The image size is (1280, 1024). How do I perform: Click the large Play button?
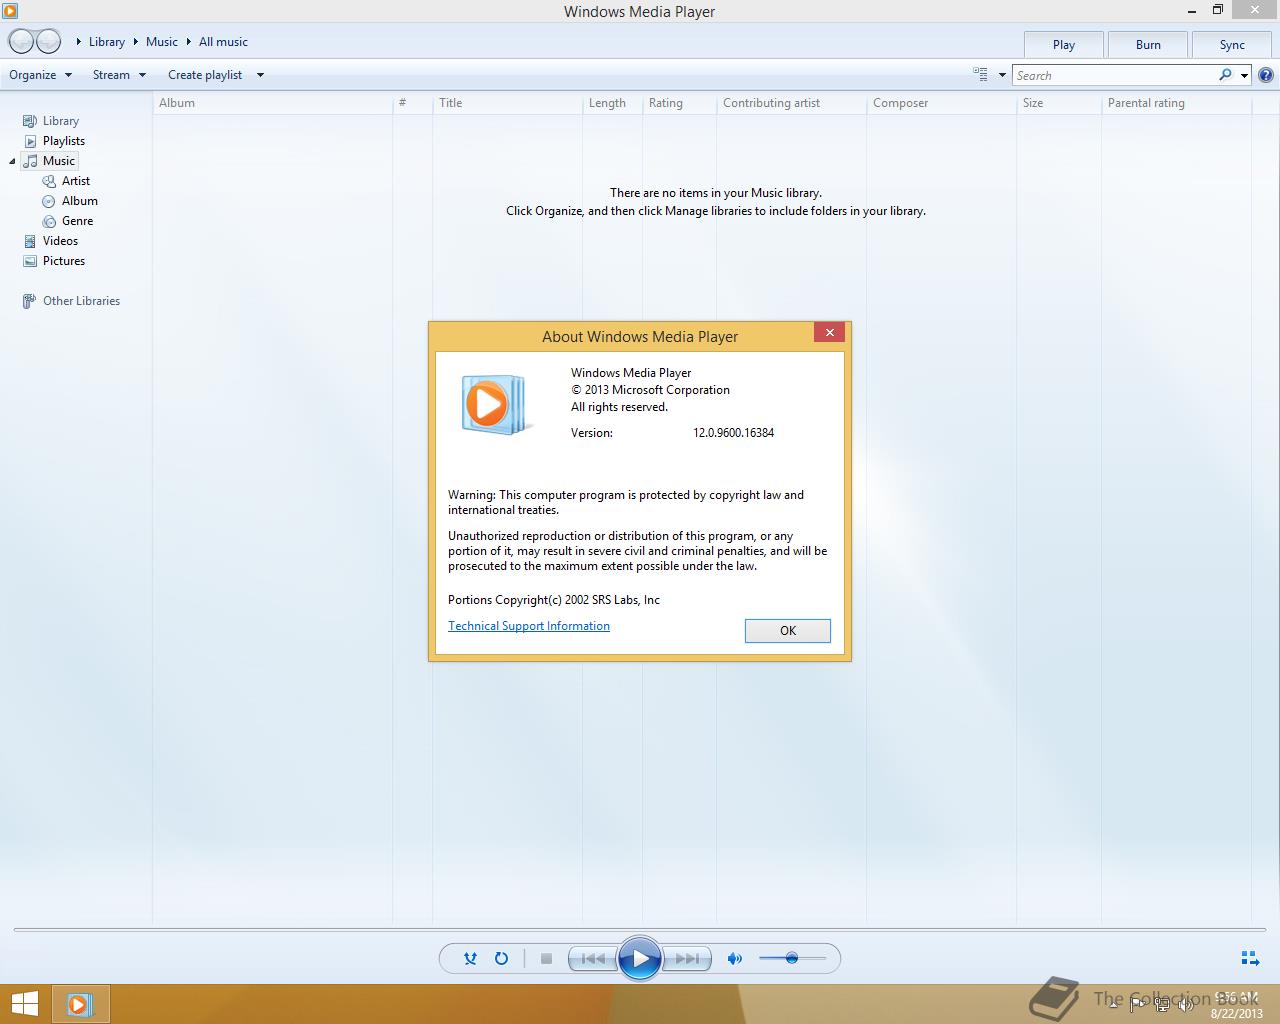coord(640,959)
